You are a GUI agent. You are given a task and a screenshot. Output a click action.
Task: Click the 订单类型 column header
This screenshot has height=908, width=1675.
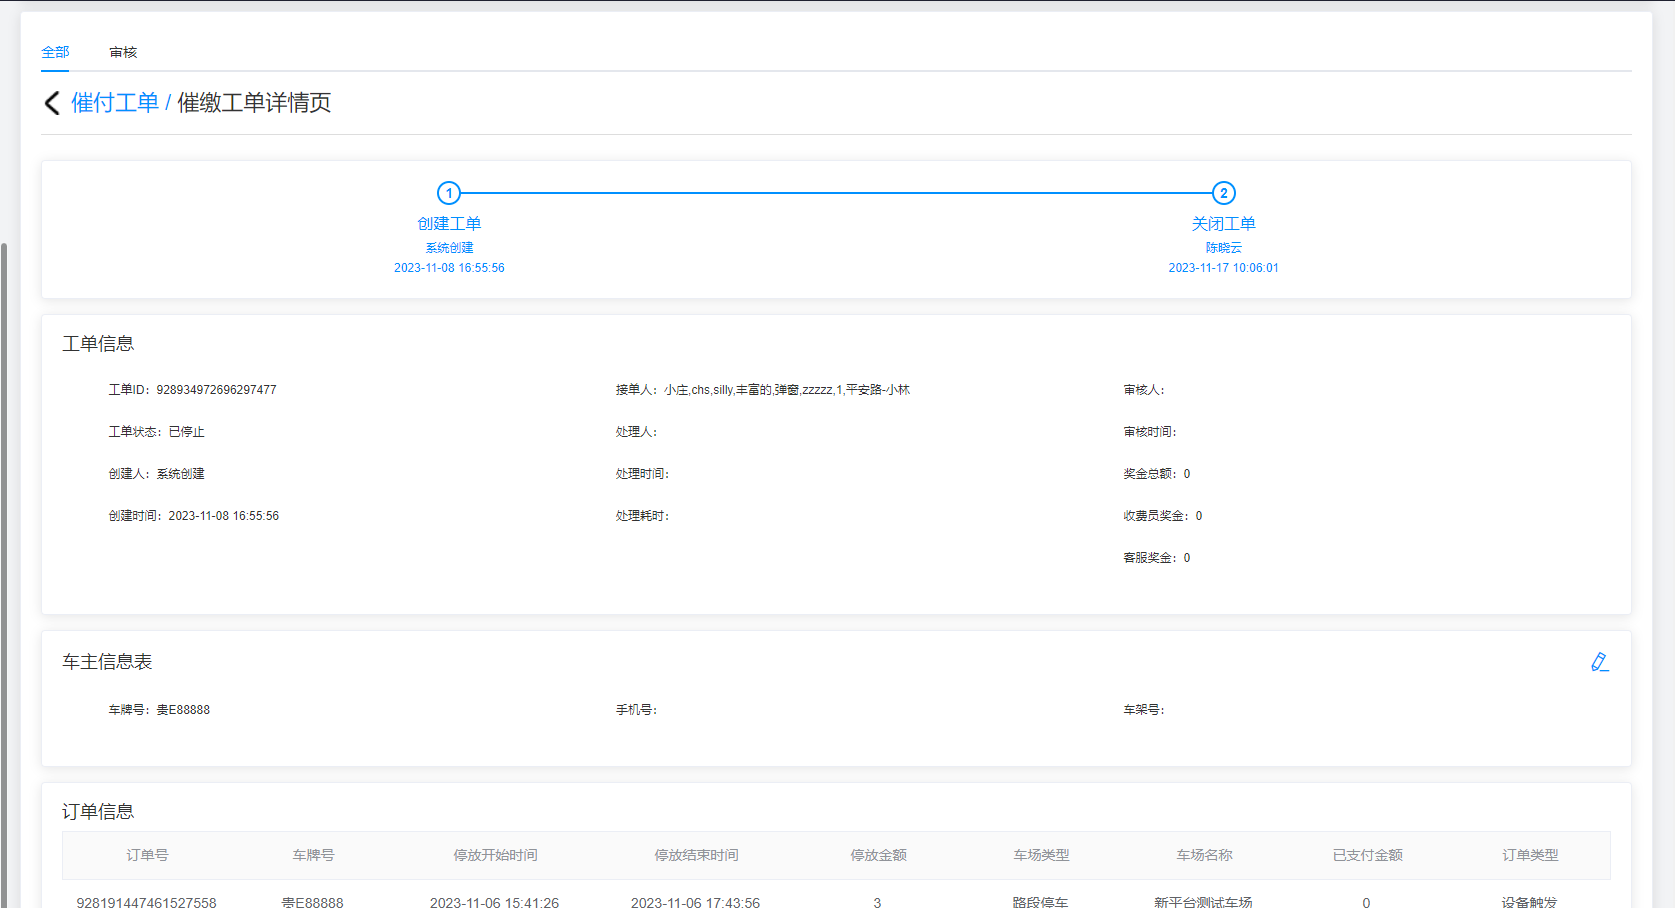[x=1530, y=855]
